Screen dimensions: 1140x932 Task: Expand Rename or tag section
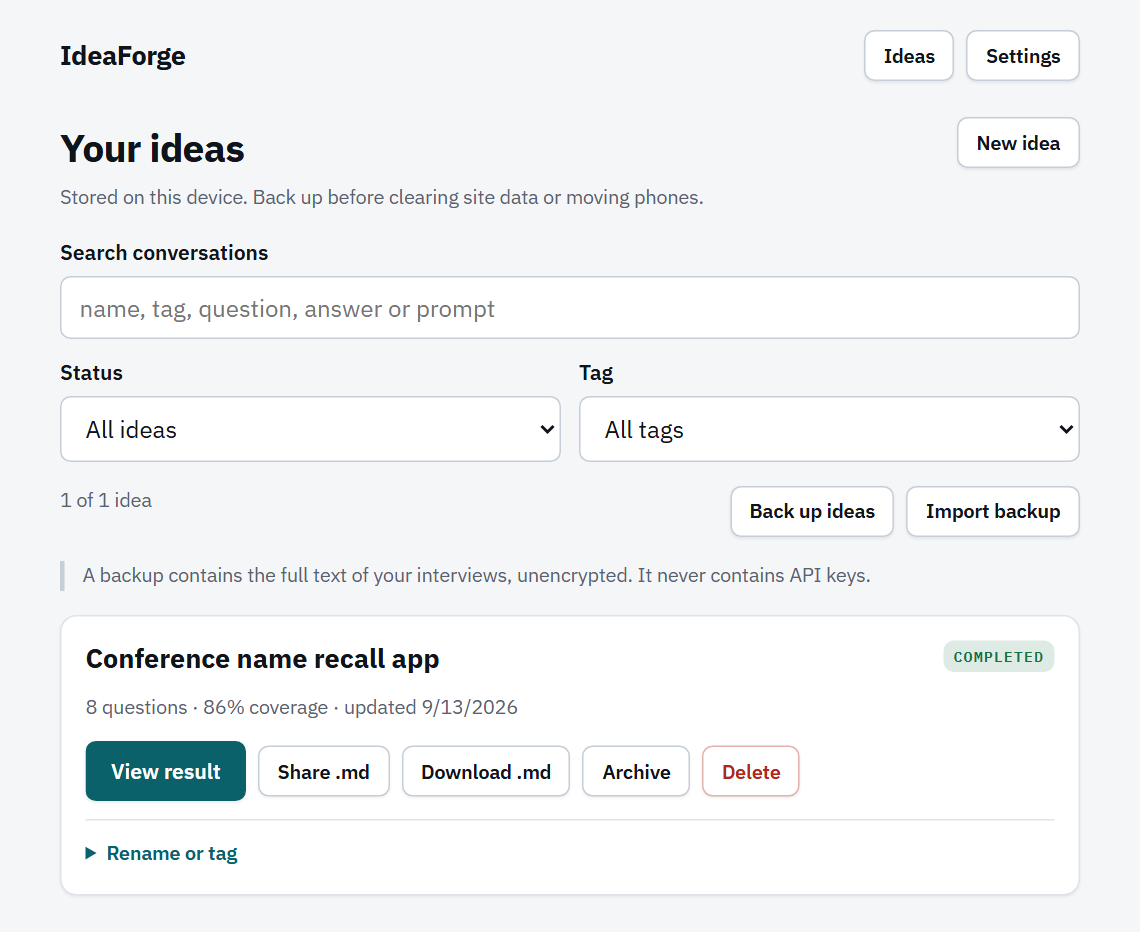point(161,853)
